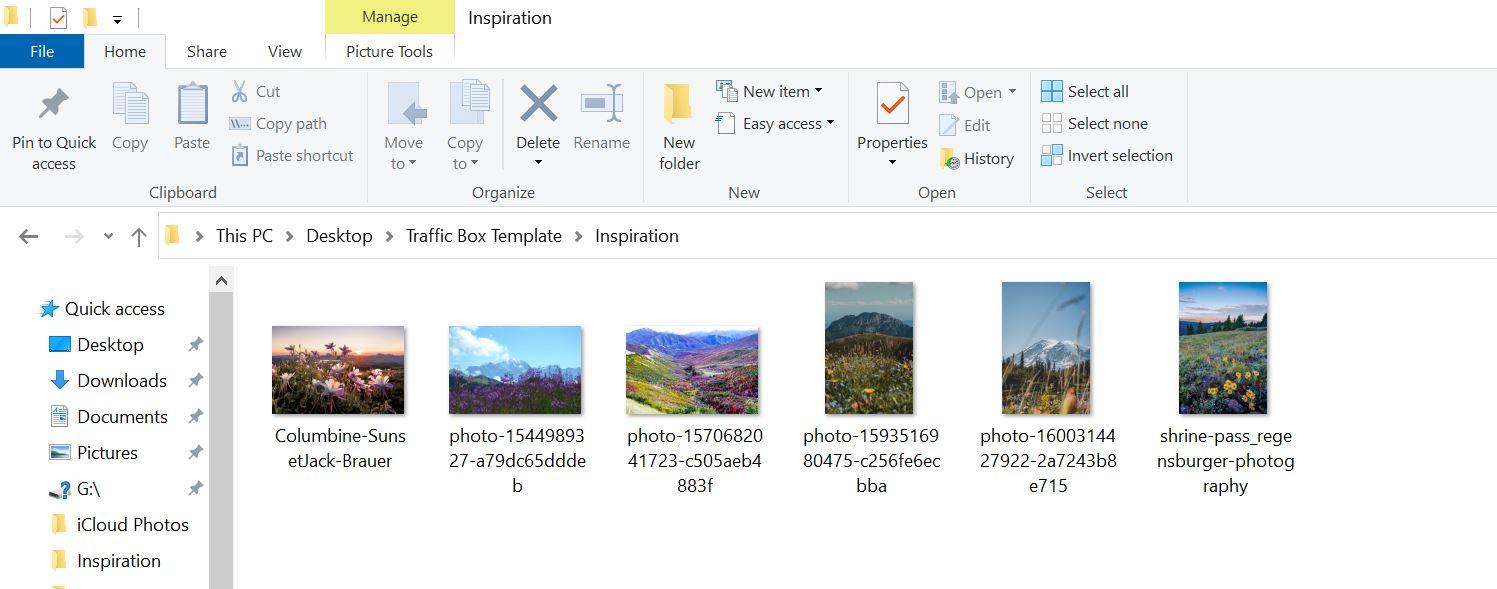Click the Cut scissors icon
Screen dimensions: 1497x589
tap(240, 91)
